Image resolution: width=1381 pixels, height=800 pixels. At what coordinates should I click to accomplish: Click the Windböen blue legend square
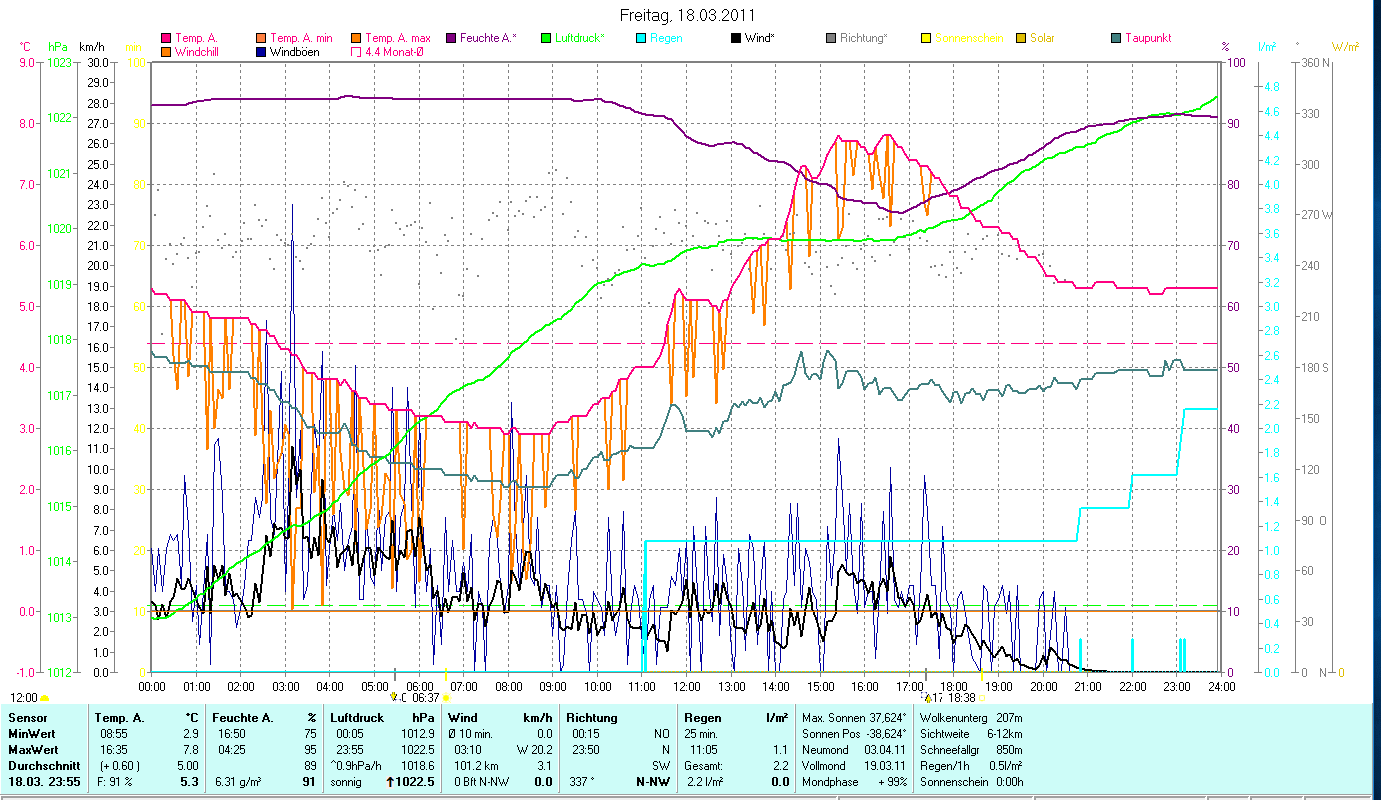[x=261, y=52]
